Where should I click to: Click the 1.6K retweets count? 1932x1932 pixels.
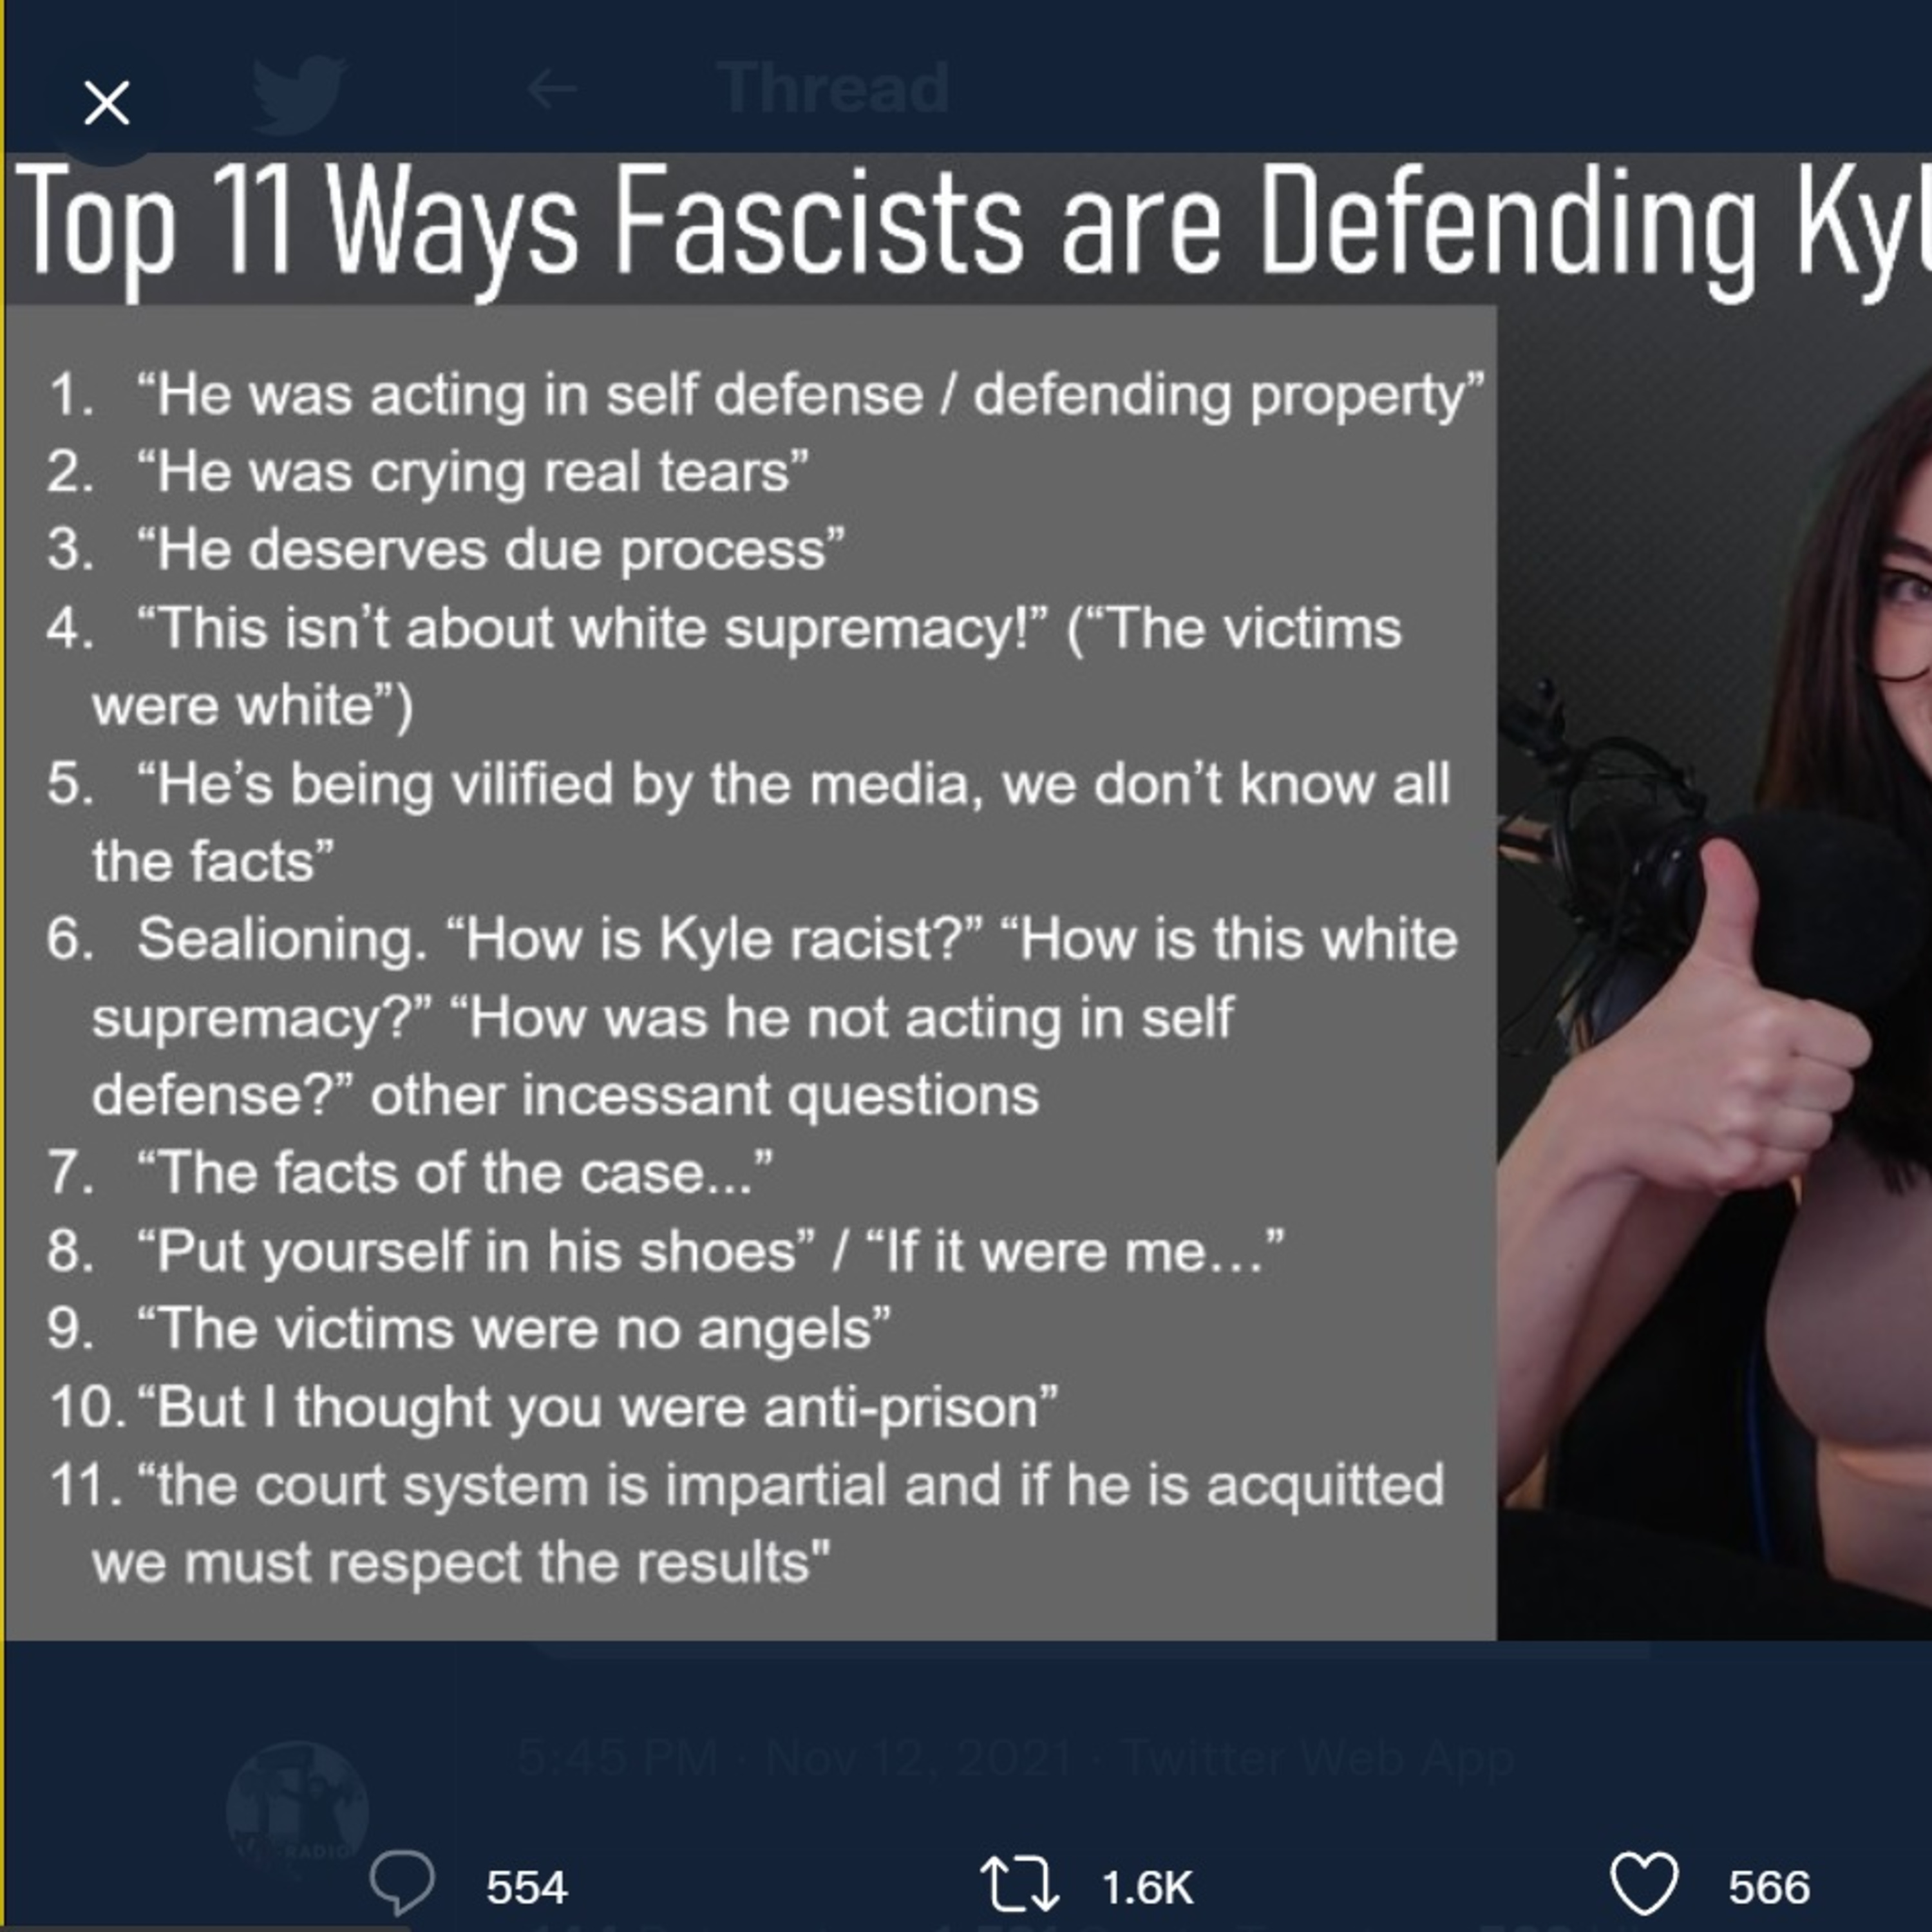coord(1147,1887)
